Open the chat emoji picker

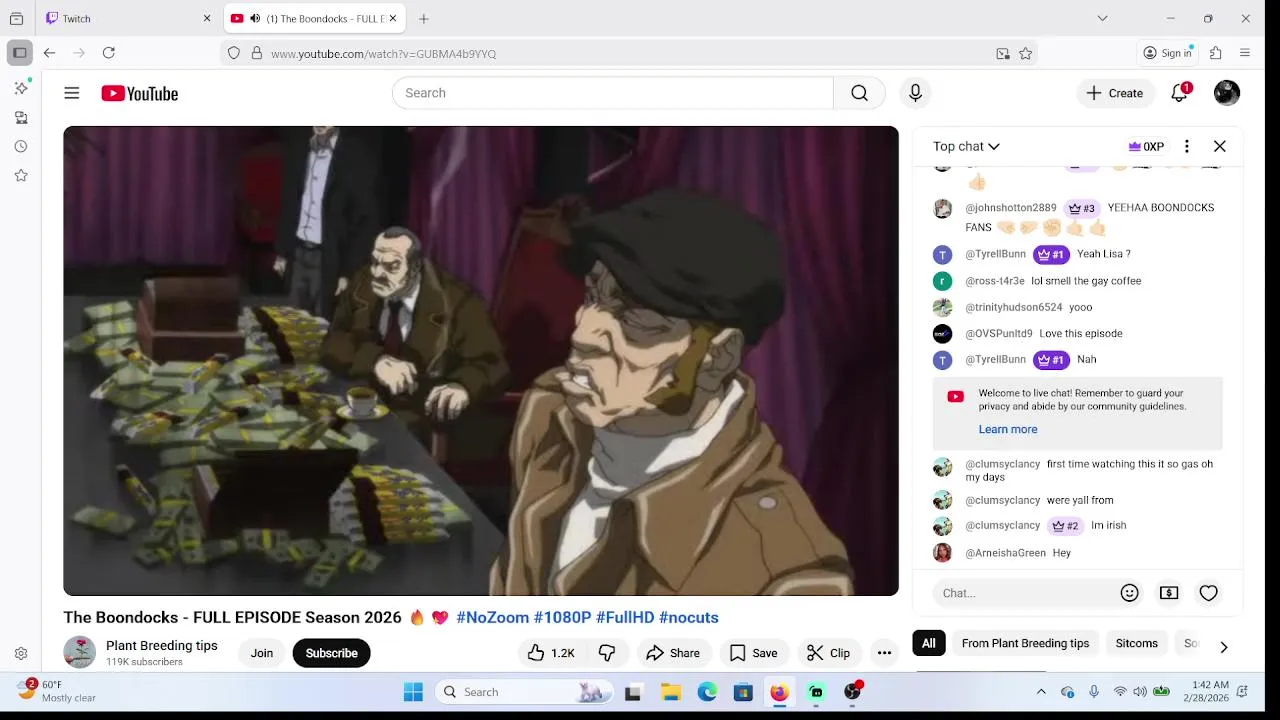1130,593
